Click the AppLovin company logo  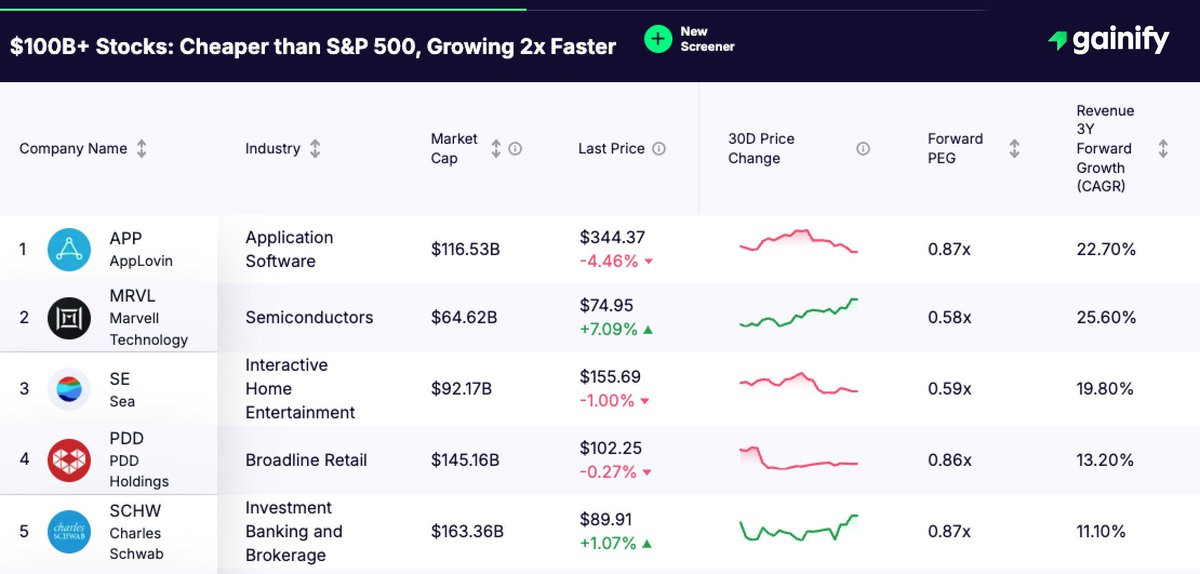pyautogui.click(x=69, y=249)
